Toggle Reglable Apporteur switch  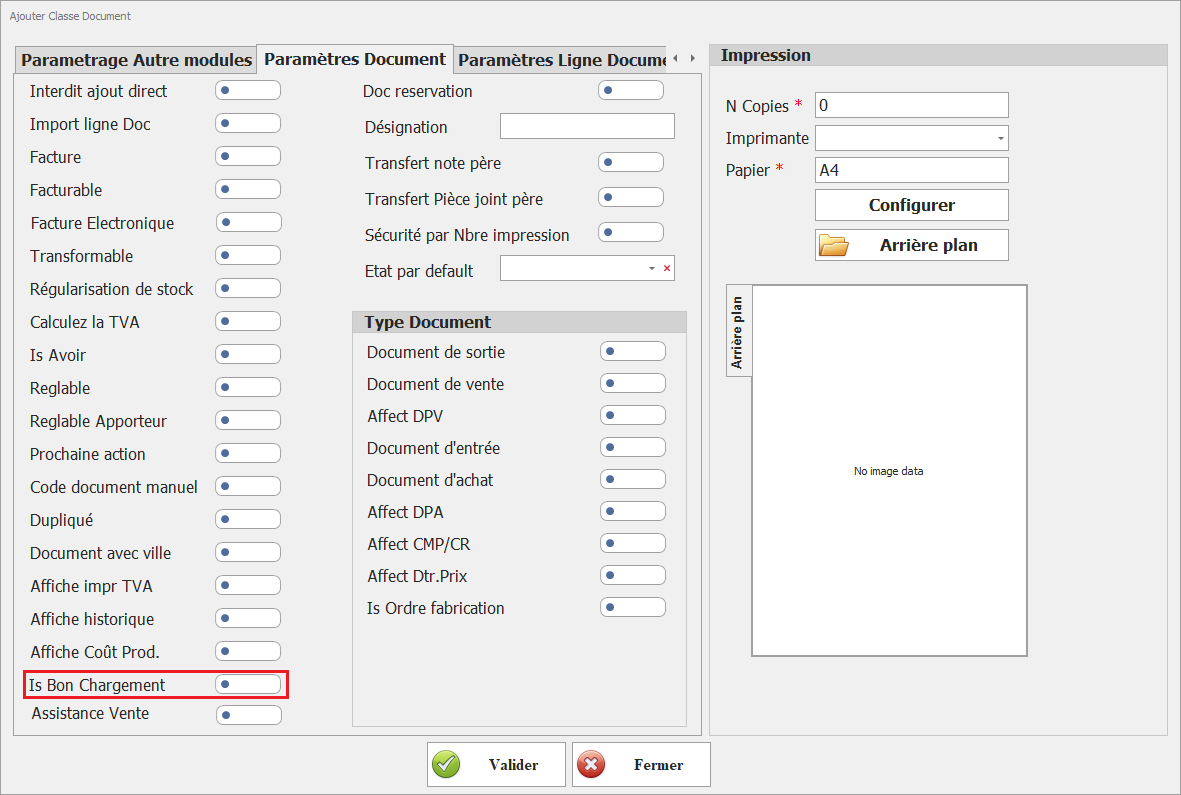248,421
